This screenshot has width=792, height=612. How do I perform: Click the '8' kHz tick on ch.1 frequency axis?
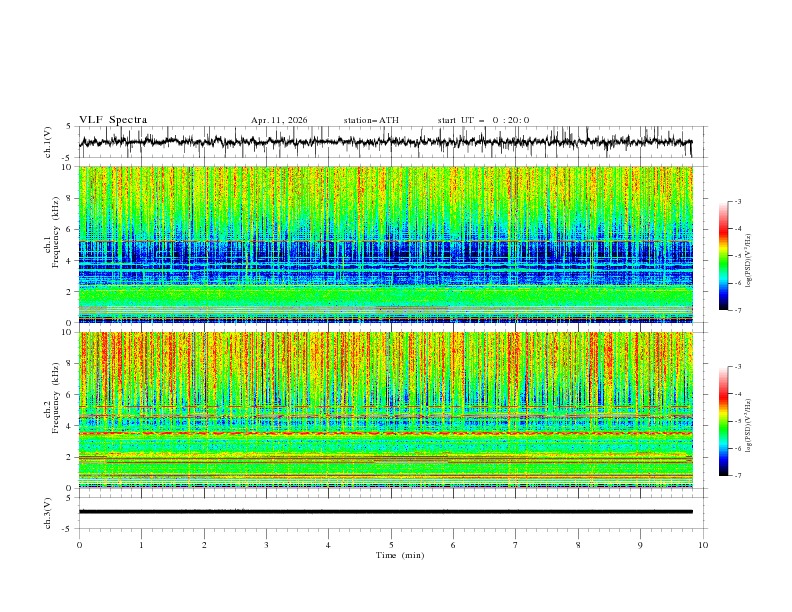[x=70, y=198]
